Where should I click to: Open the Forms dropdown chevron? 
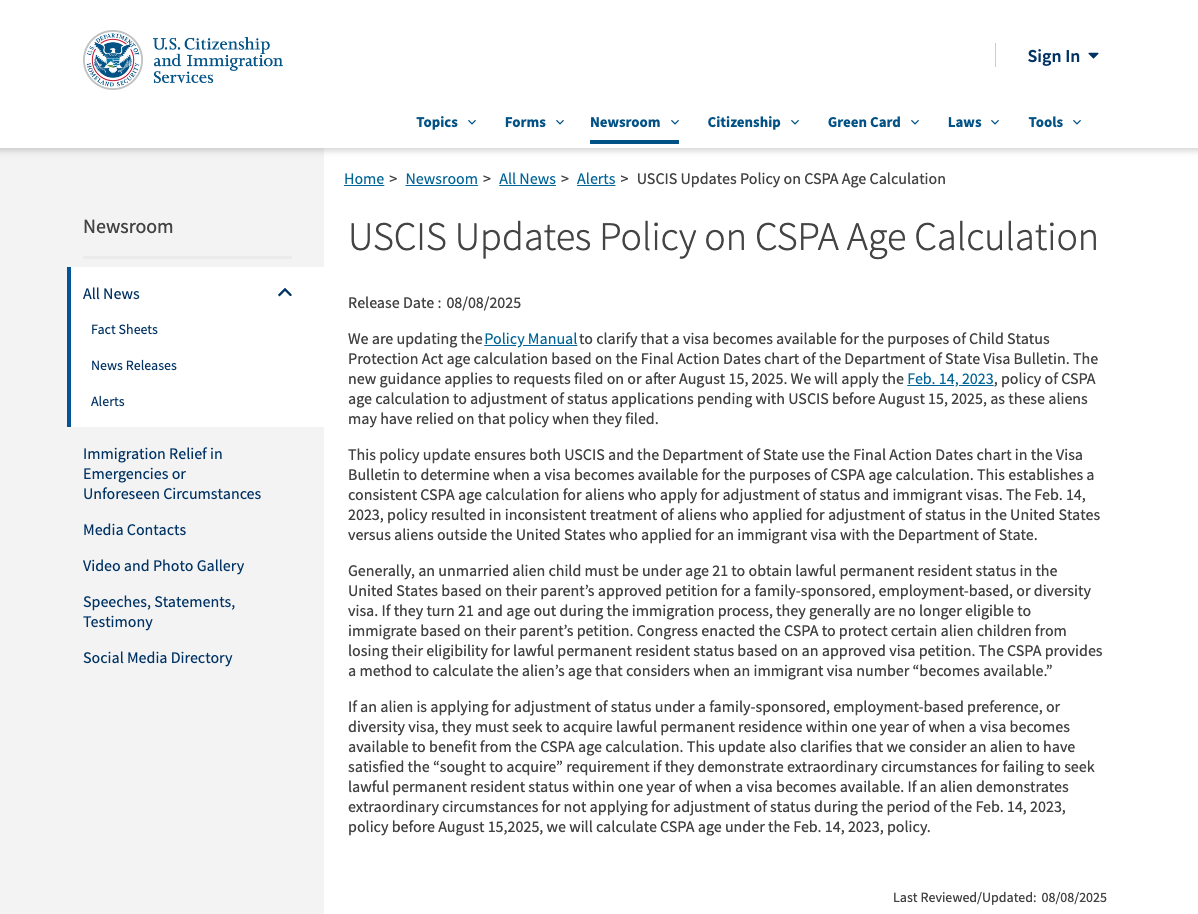click(x=560, y=122)
